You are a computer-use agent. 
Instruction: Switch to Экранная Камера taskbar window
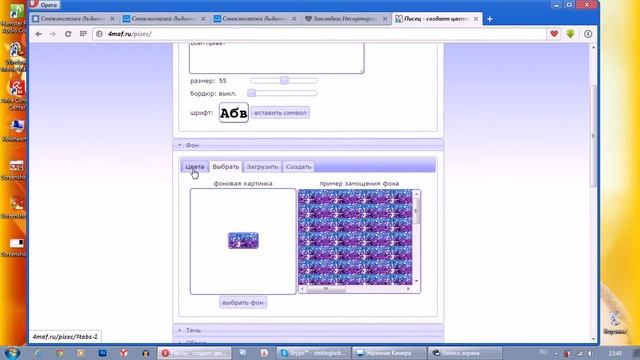point(388,353)
